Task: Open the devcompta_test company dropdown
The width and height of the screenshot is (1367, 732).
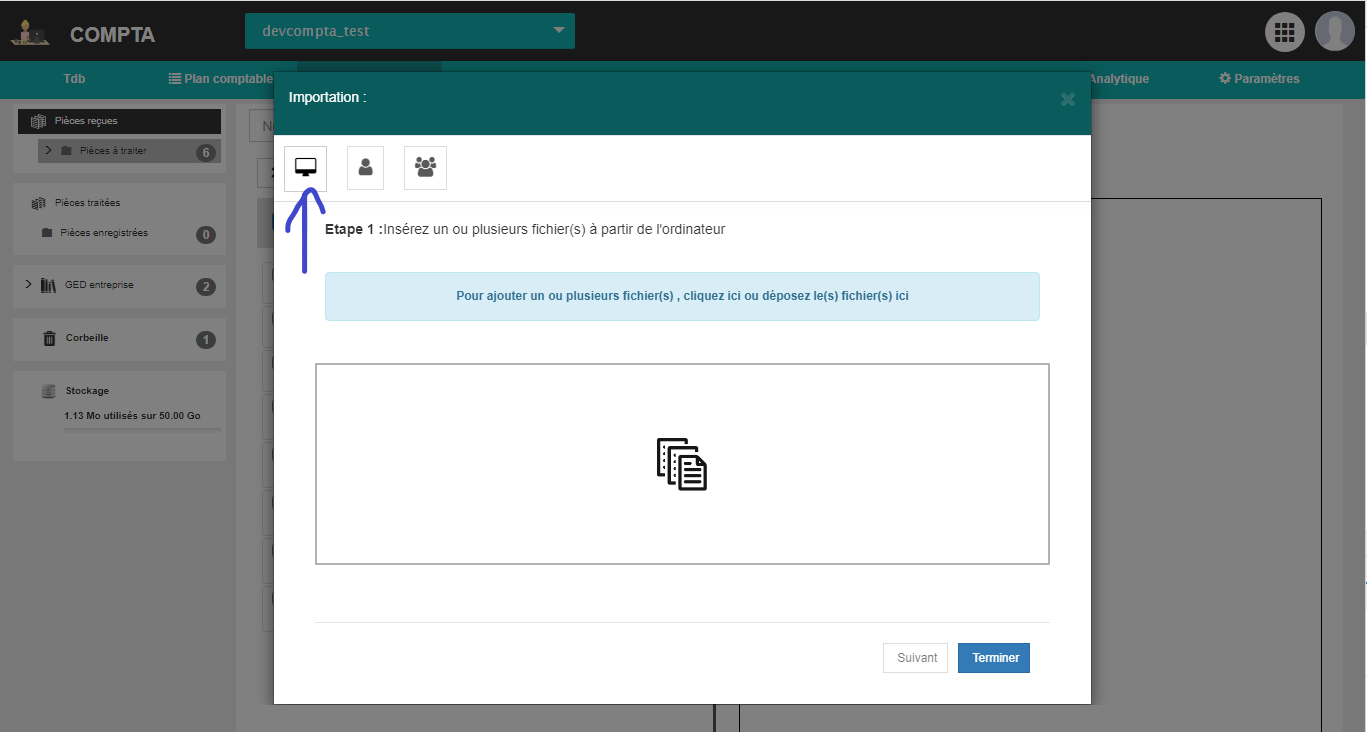Action: [x=410, y=31]
